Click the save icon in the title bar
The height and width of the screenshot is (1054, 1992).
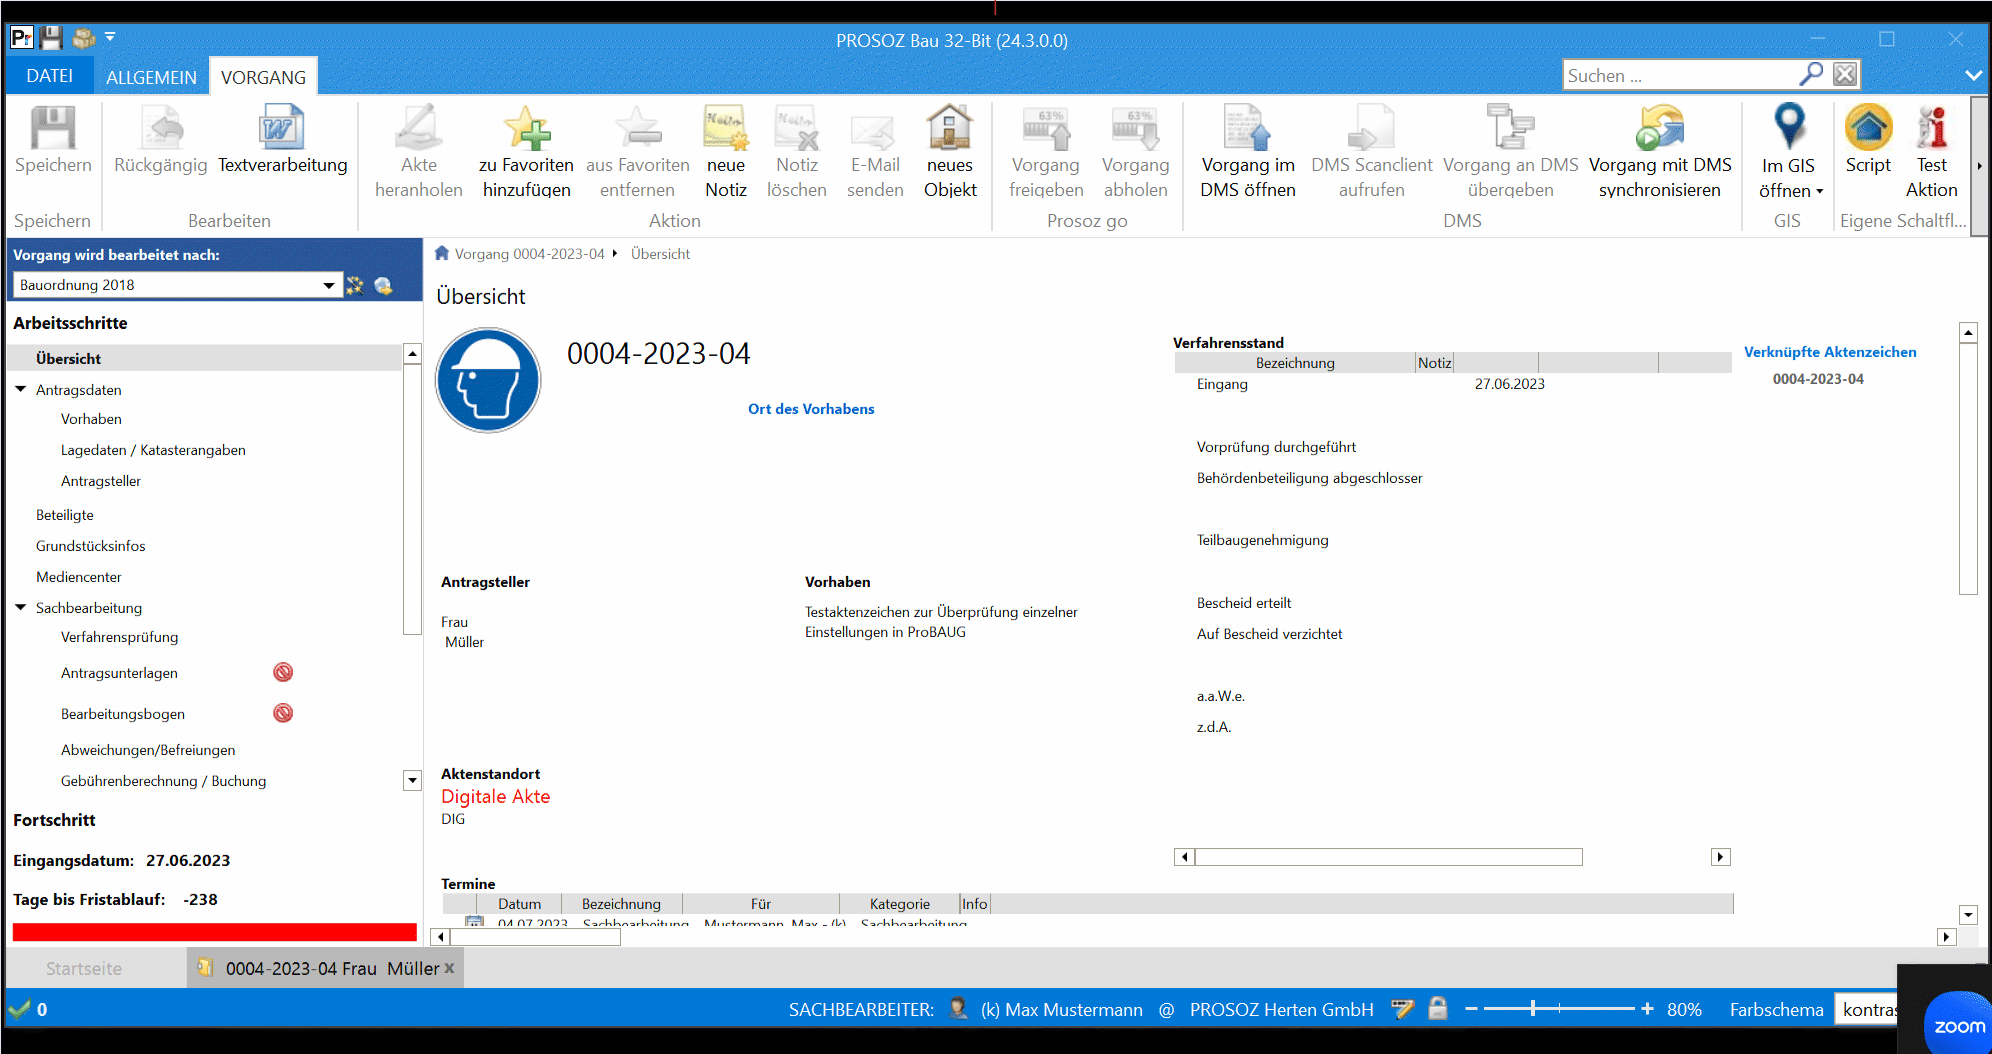tap(51, 39)
